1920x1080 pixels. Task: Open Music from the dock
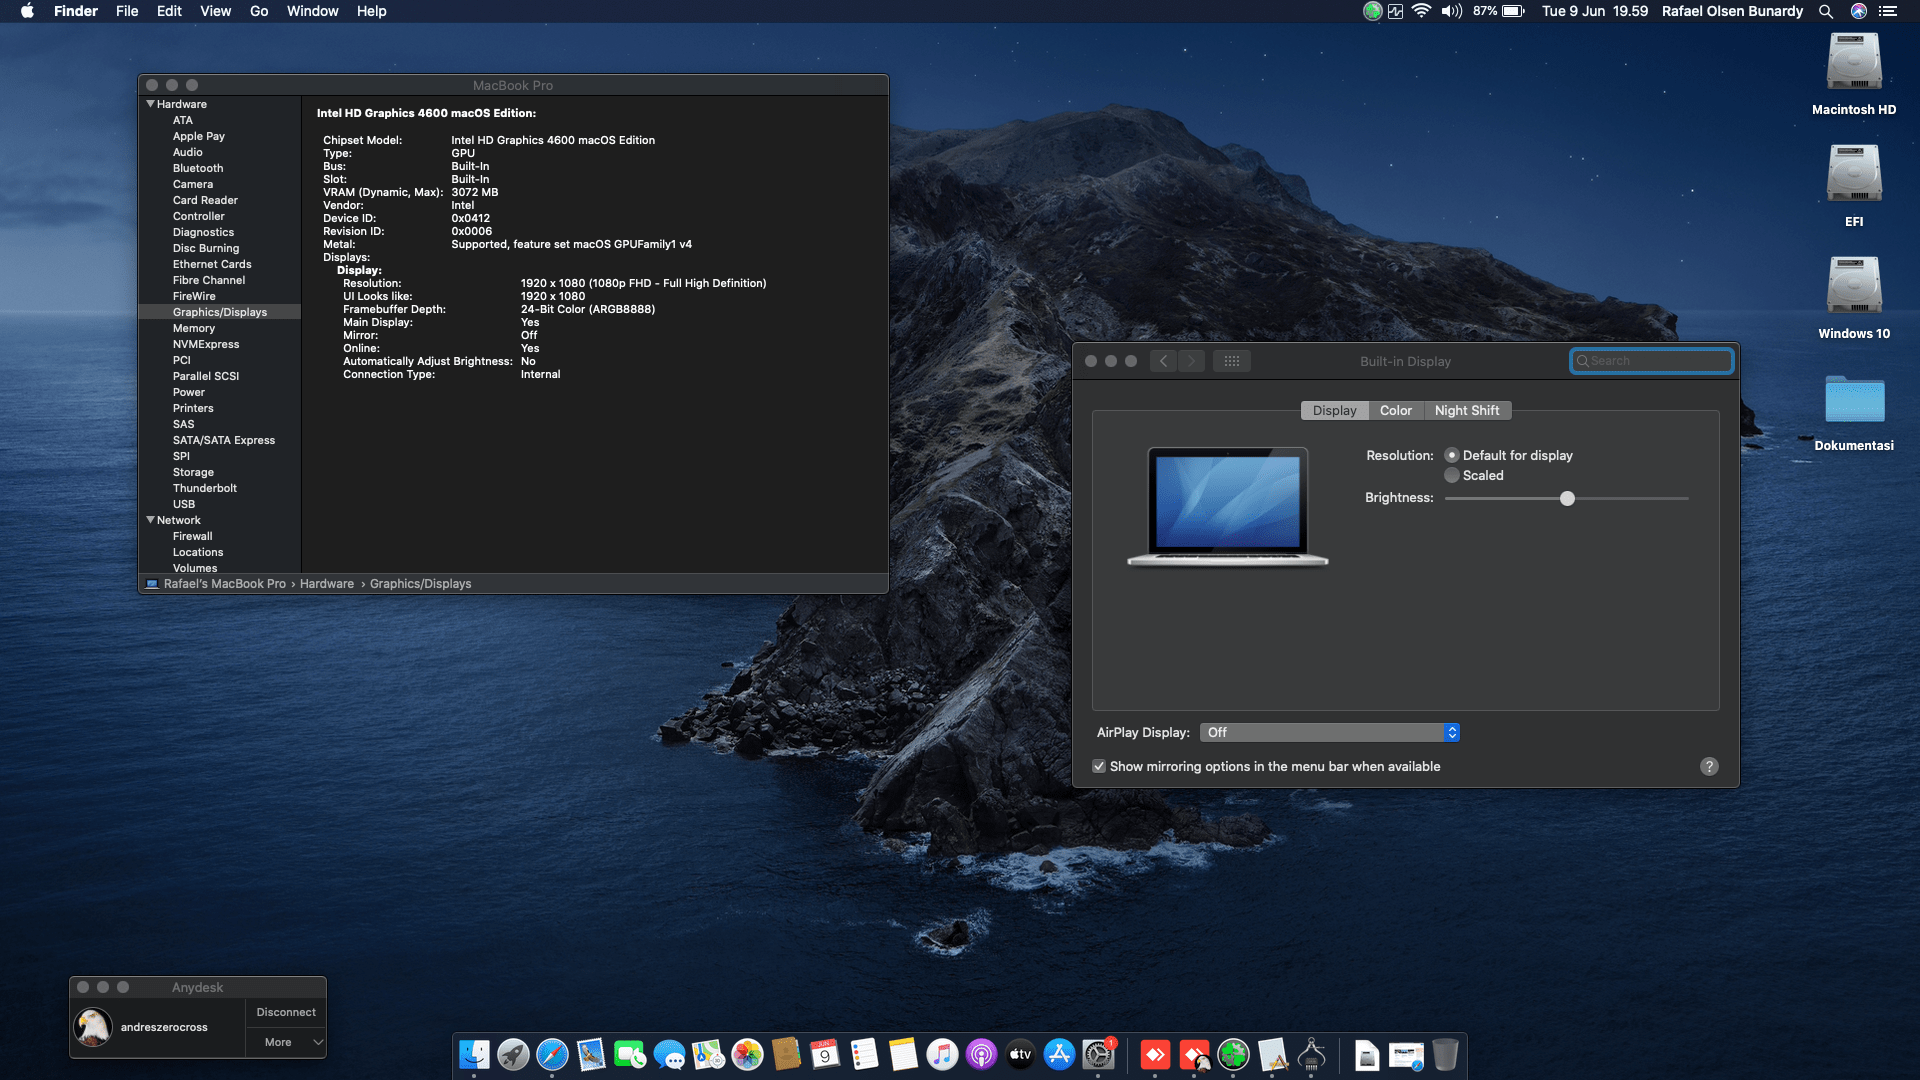pos(942,1054)
